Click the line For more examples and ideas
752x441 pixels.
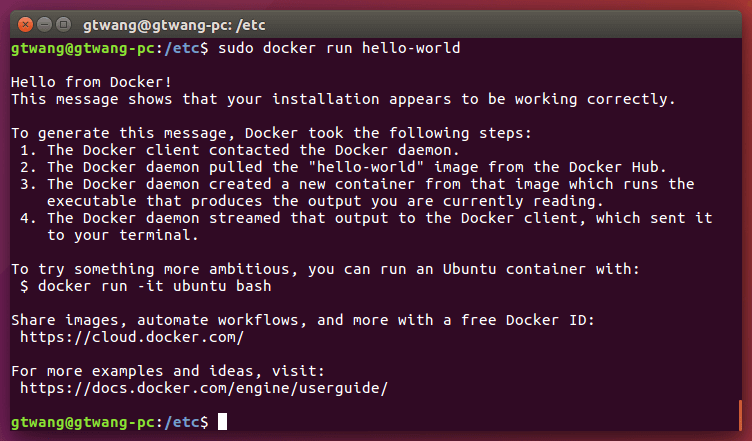pyautogui.click(x=168, y=371)
